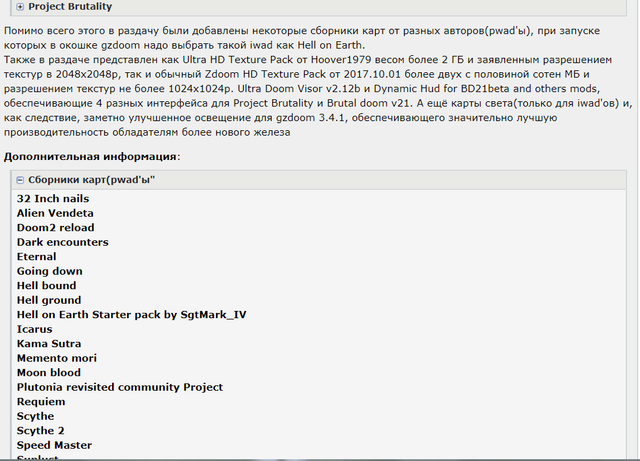Select the Requiem entry

coord(41,402)
